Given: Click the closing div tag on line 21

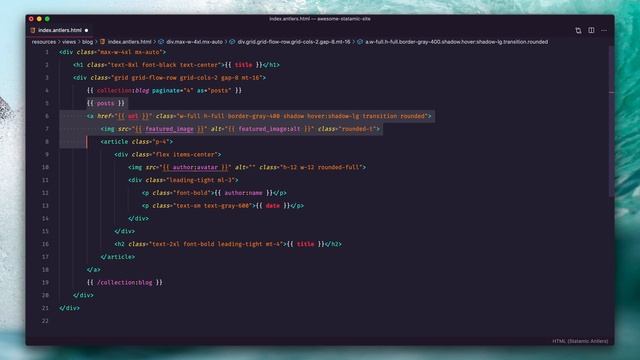Looking at the screenshot, I should [x=69, y=308].
